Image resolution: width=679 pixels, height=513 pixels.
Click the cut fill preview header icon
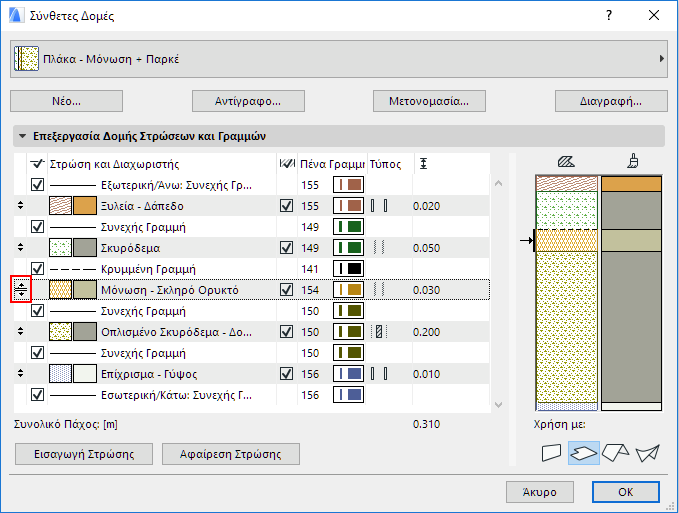click(566, 162)
